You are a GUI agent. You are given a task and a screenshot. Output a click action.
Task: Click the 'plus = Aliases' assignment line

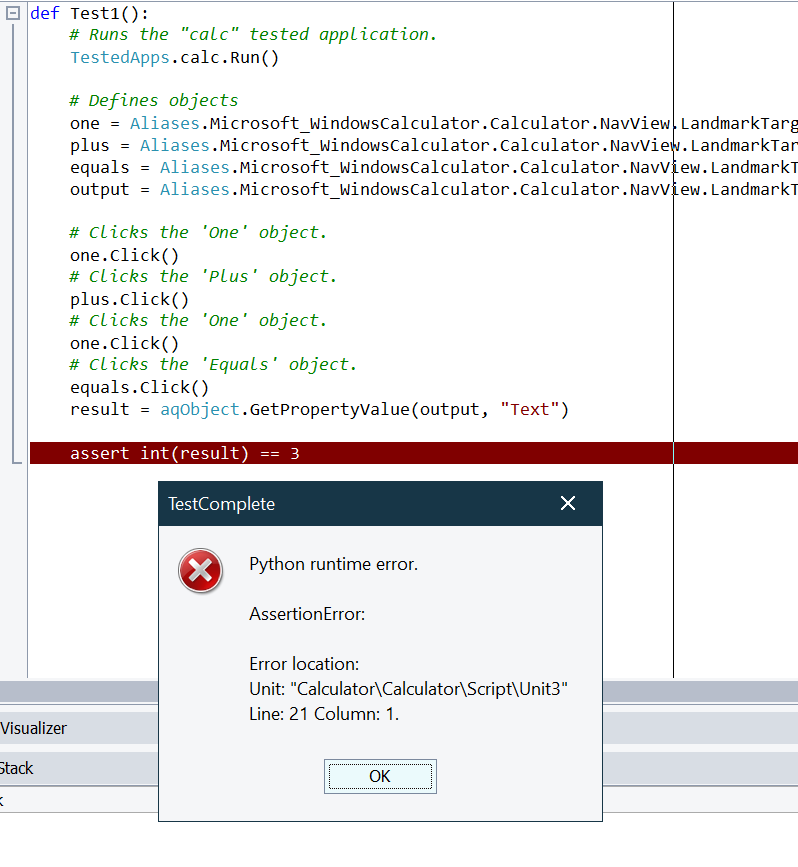pos(434,145)
